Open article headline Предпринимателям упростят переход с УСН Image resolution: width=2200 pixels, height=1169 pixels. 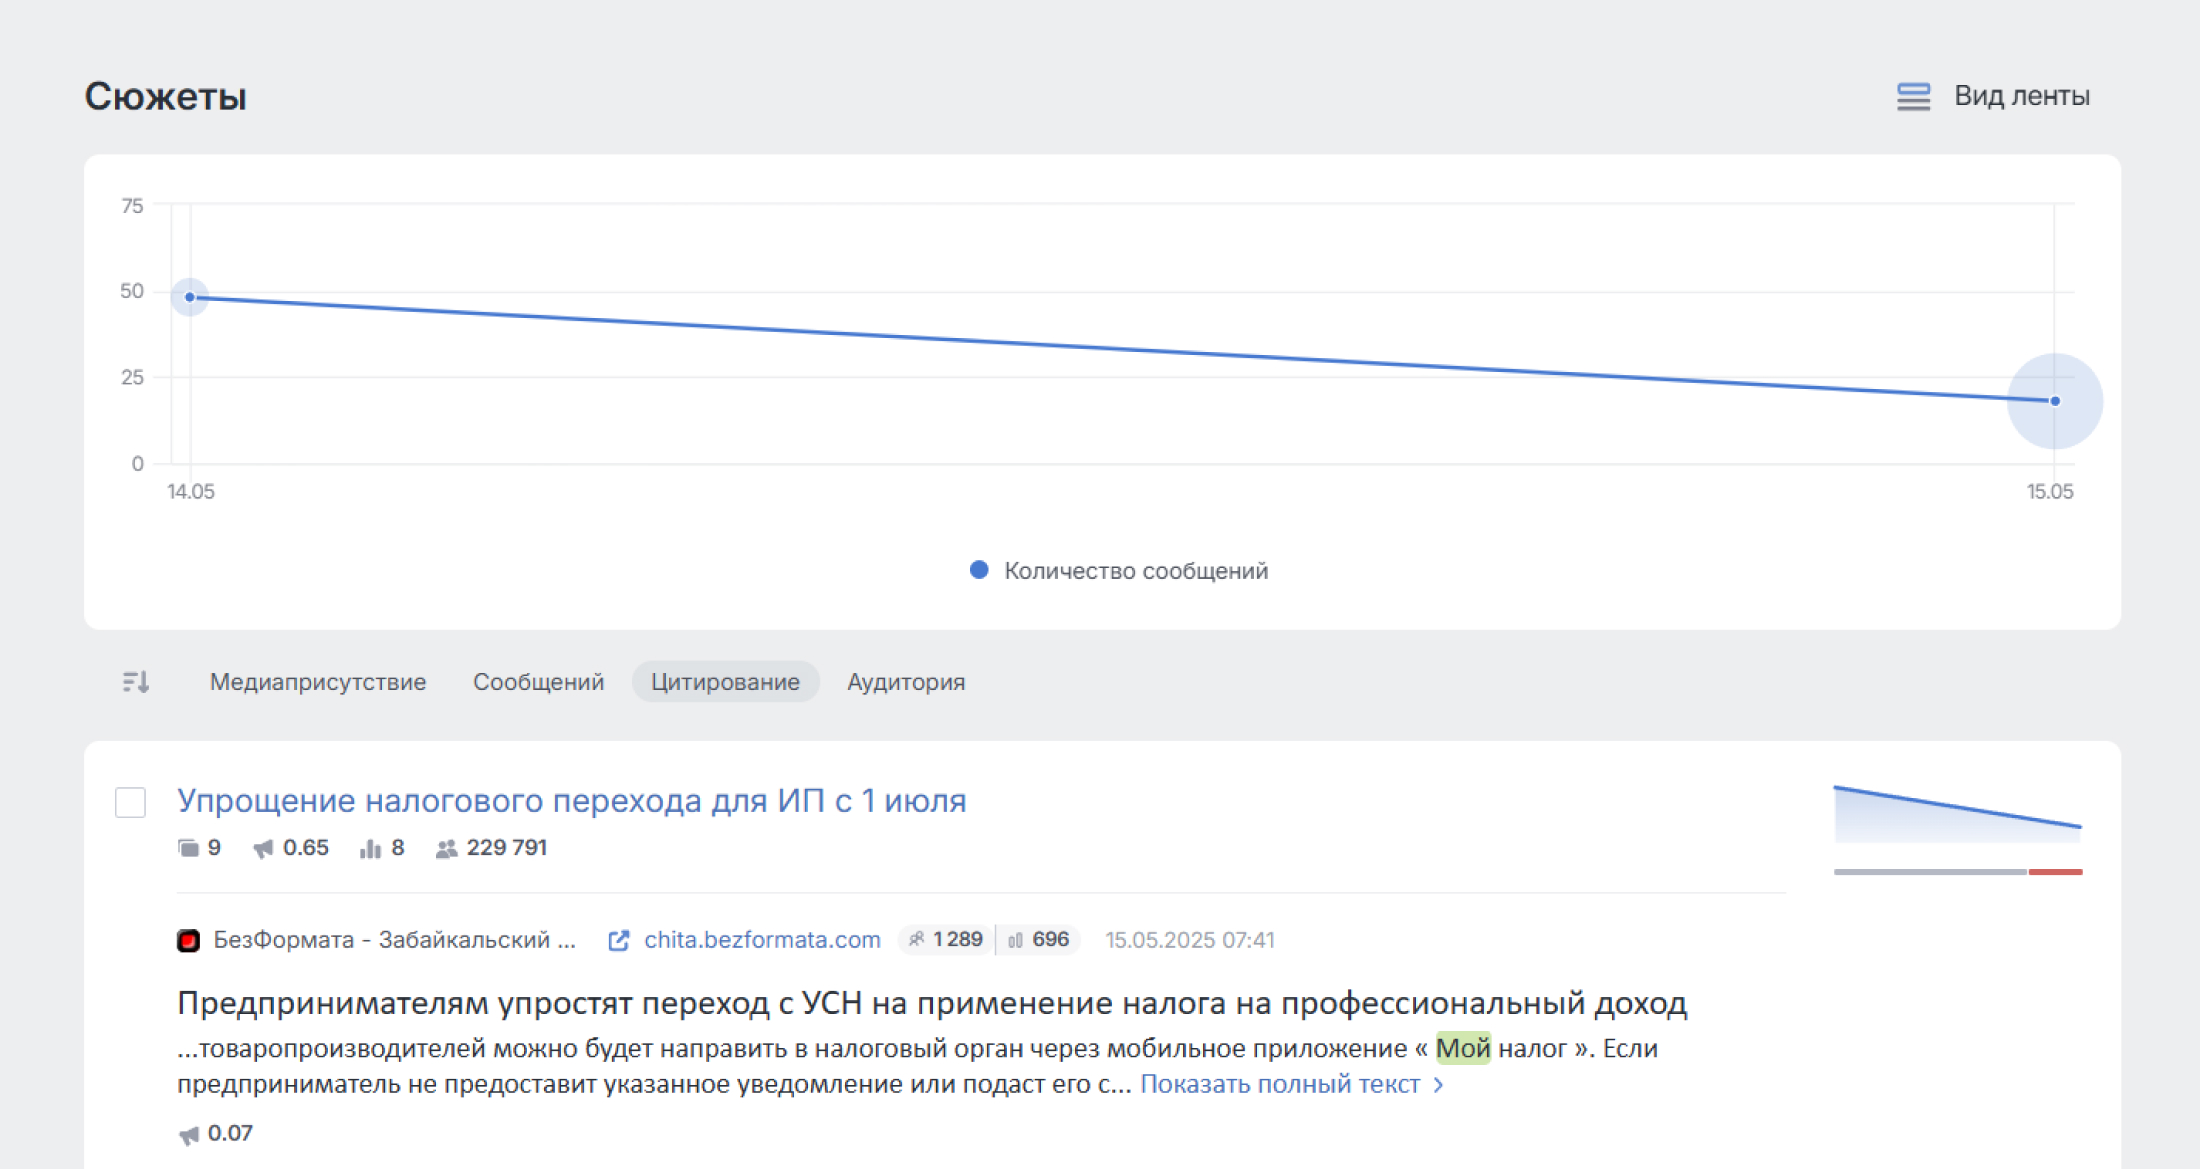point(932,1003)
